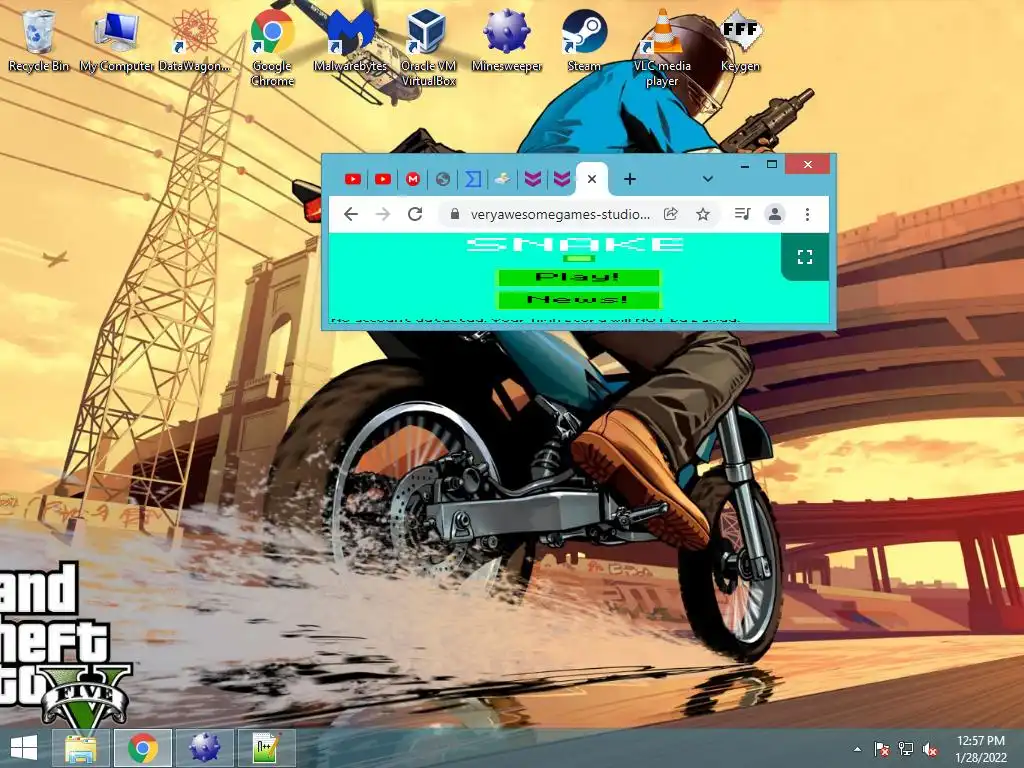Open Chrome's three-dot menu
1024x768 pixels.
[807, 214]
